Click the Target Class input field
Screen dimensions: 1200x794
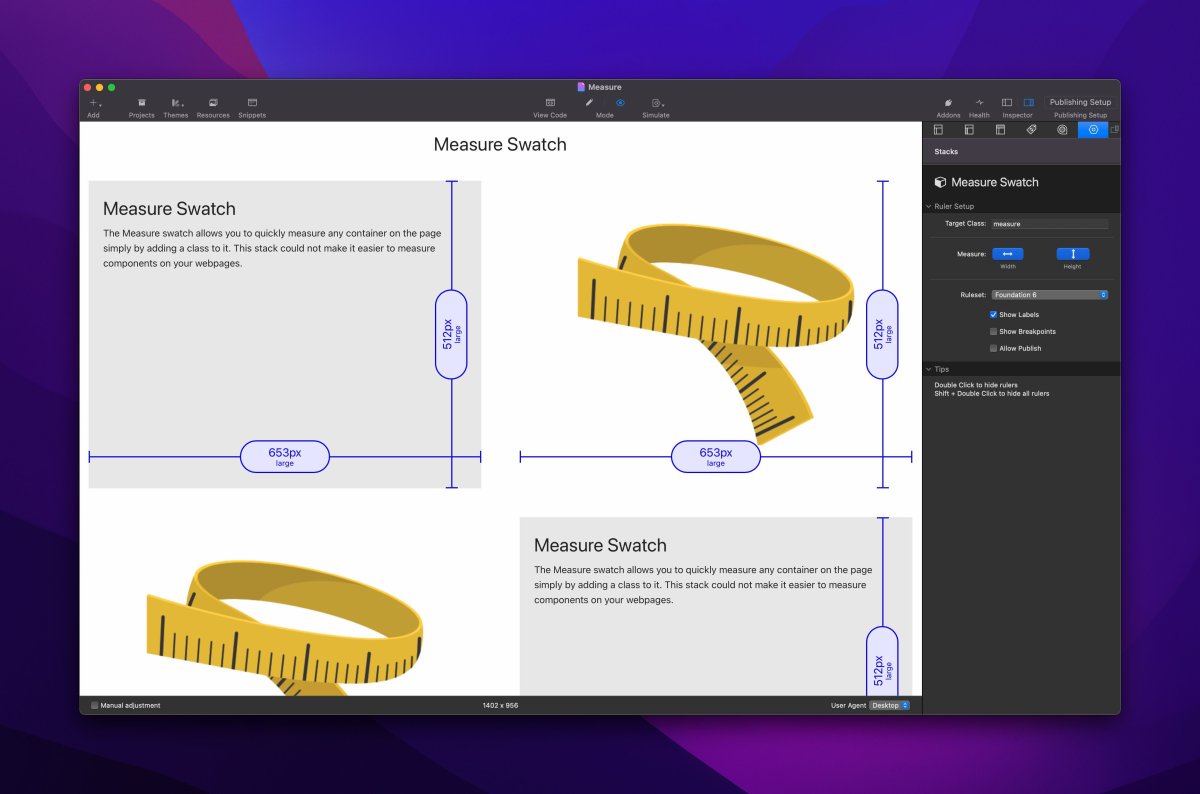(x=1049, y=224)
